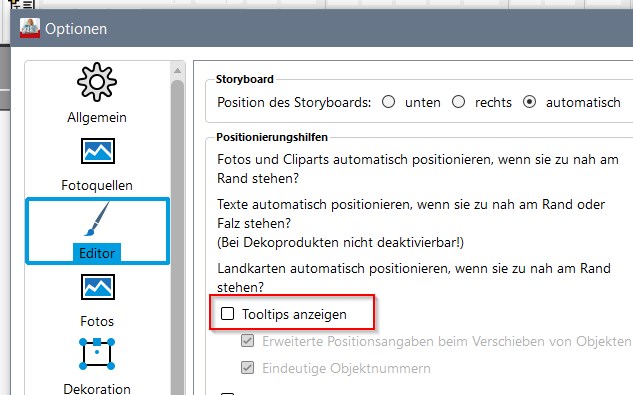Select the Fotoquellen picture icon

tap(98, 151)
